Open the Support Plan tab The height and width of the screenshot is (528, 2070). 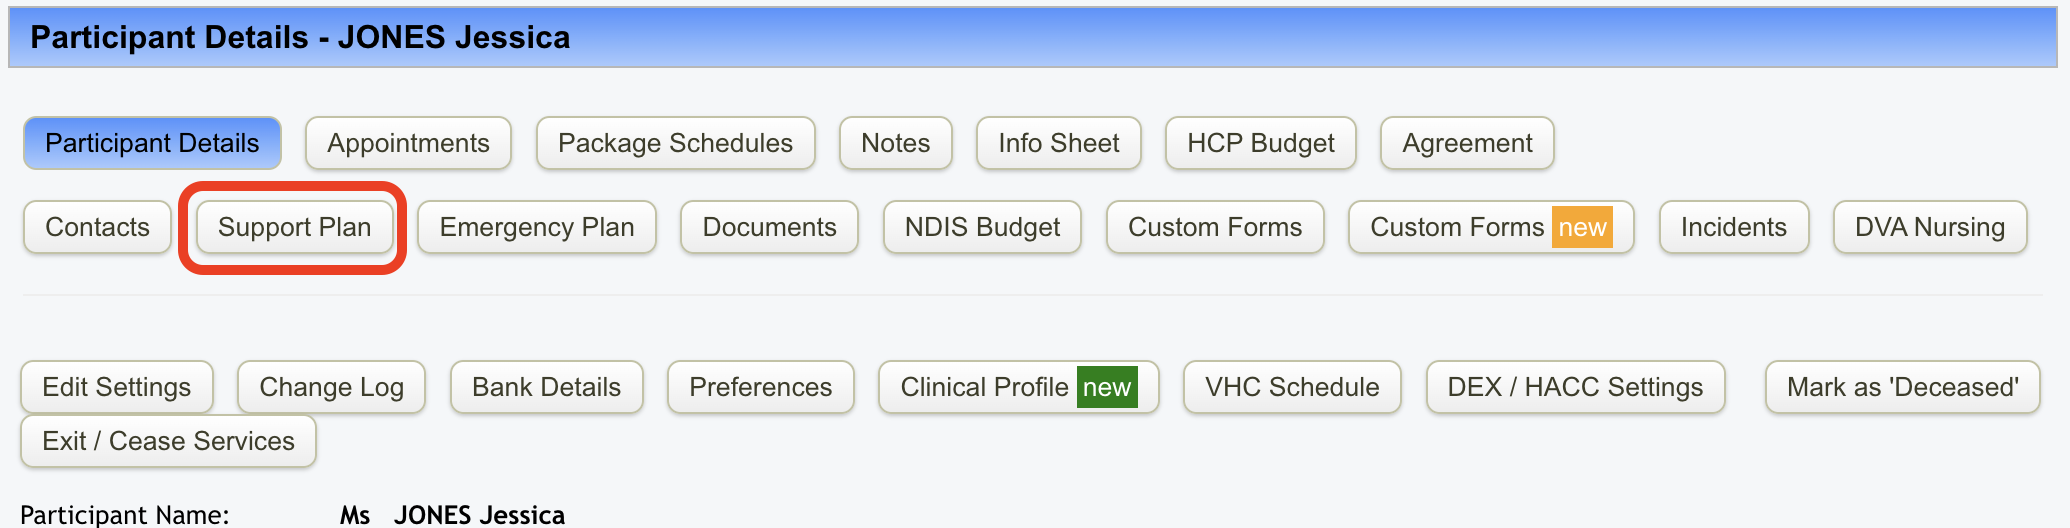pyautogui.click(x=294, y=227)
